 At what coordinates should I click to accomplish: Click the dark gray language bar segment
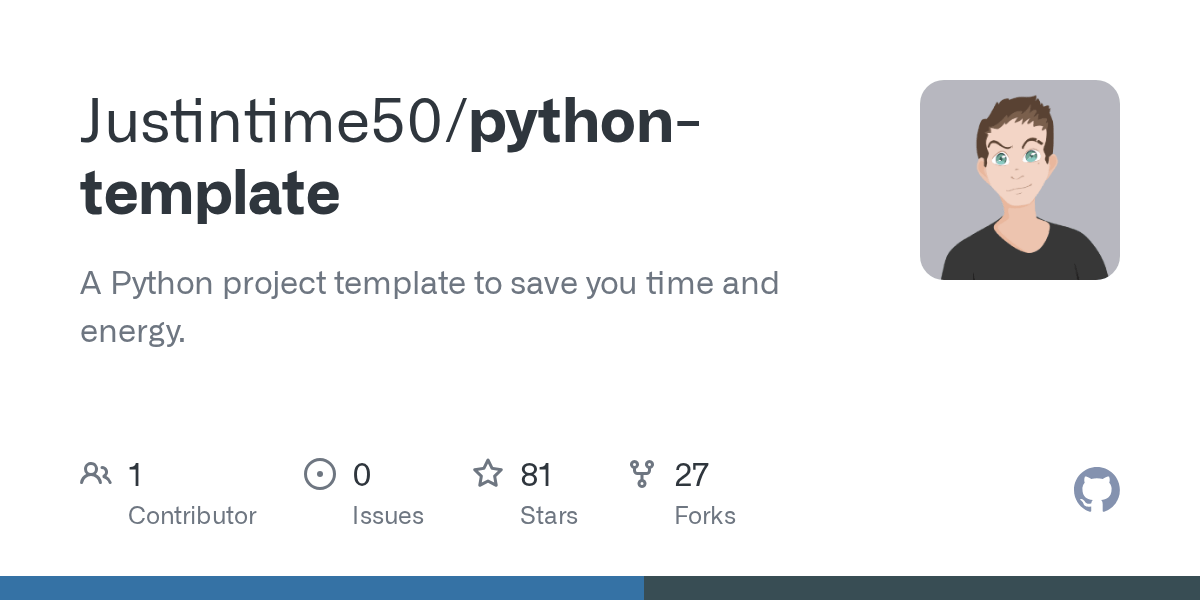[x=921, y=588]
